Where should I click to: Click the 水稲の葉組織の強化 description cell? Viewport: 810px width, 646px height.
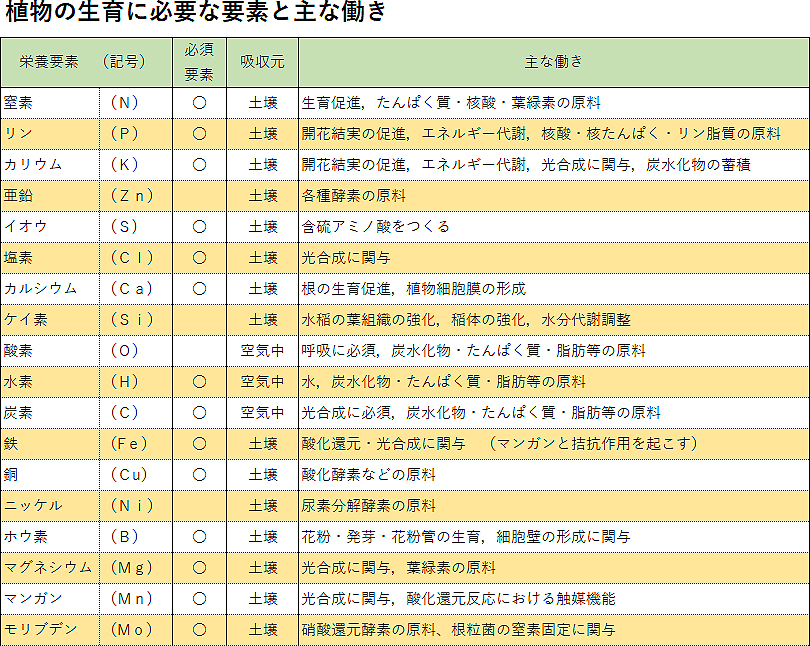[x=554, y=320]
